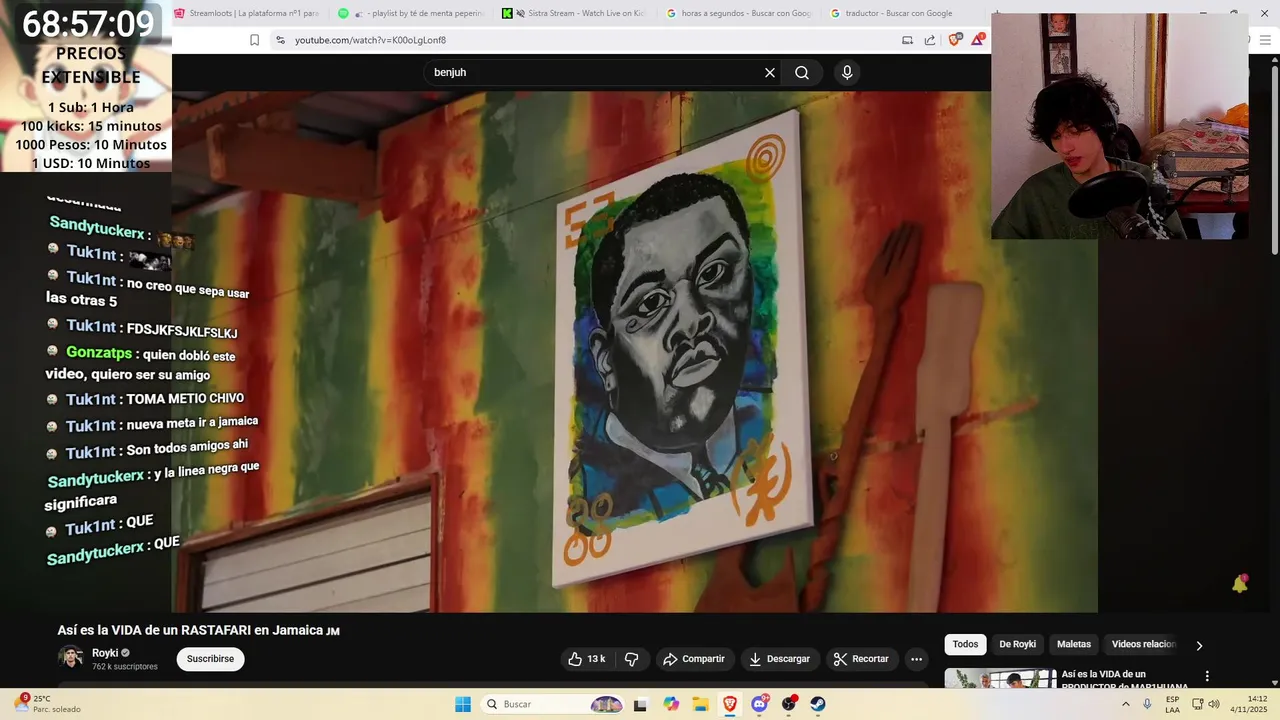Switch to the Sistra Stream Kick tab
1280x720 pixels.
pyautogui.click(x=574, y=13)
